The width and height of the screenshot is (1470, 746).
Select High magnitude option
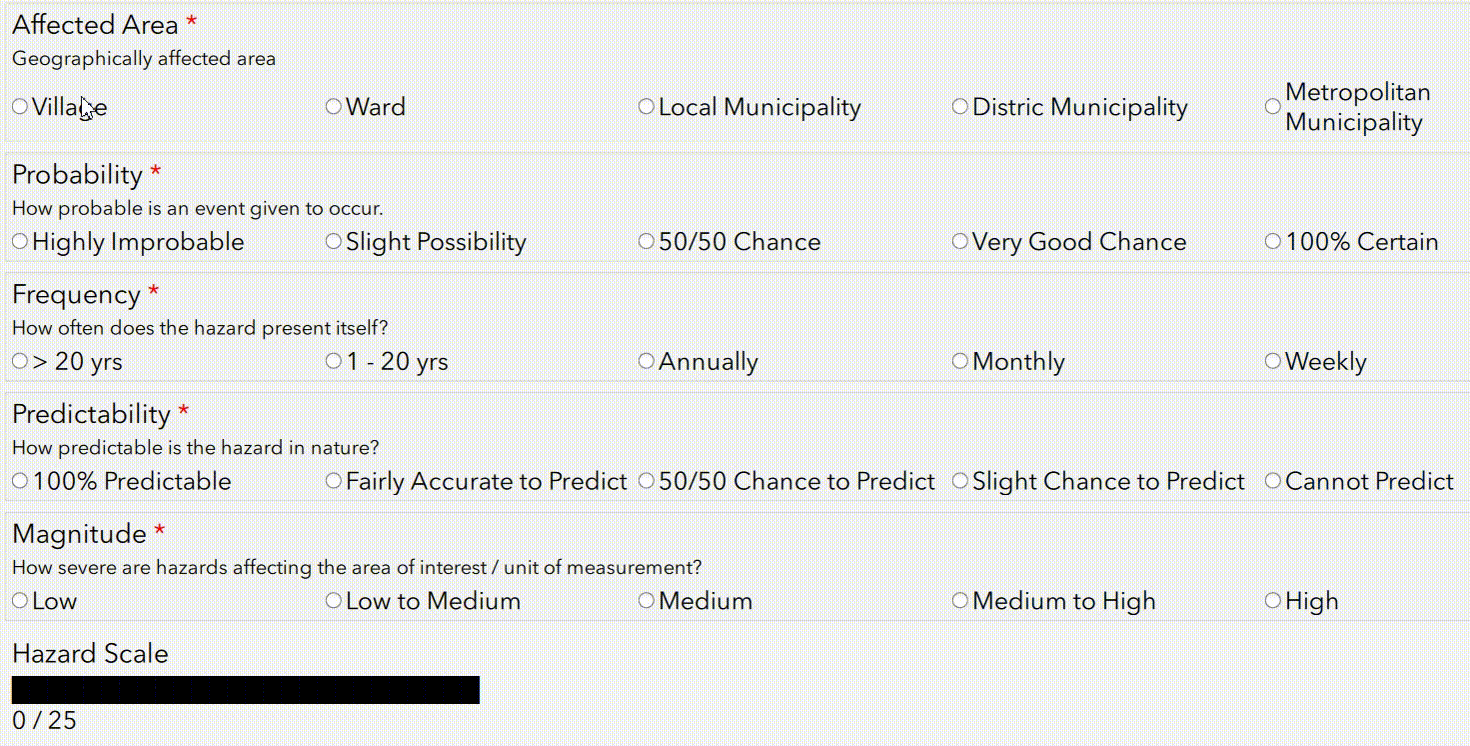pos(1273,601)
